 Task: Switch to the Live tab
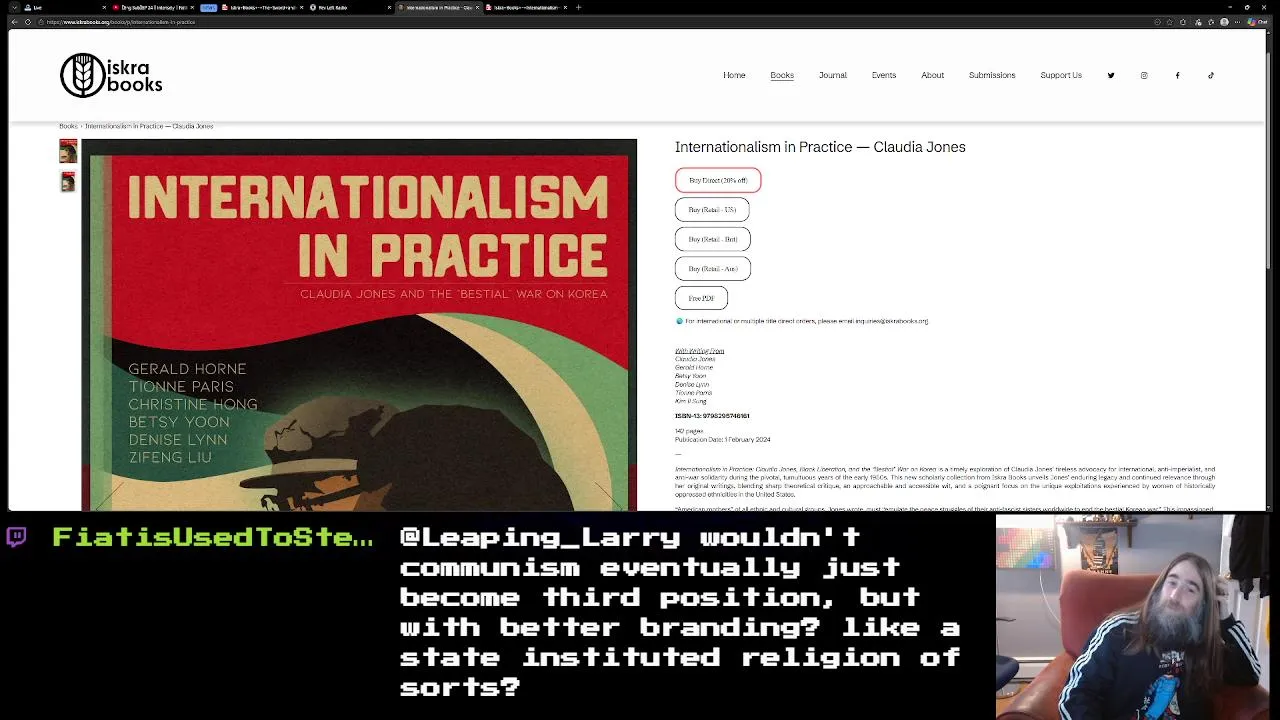(x=65, y=7)
